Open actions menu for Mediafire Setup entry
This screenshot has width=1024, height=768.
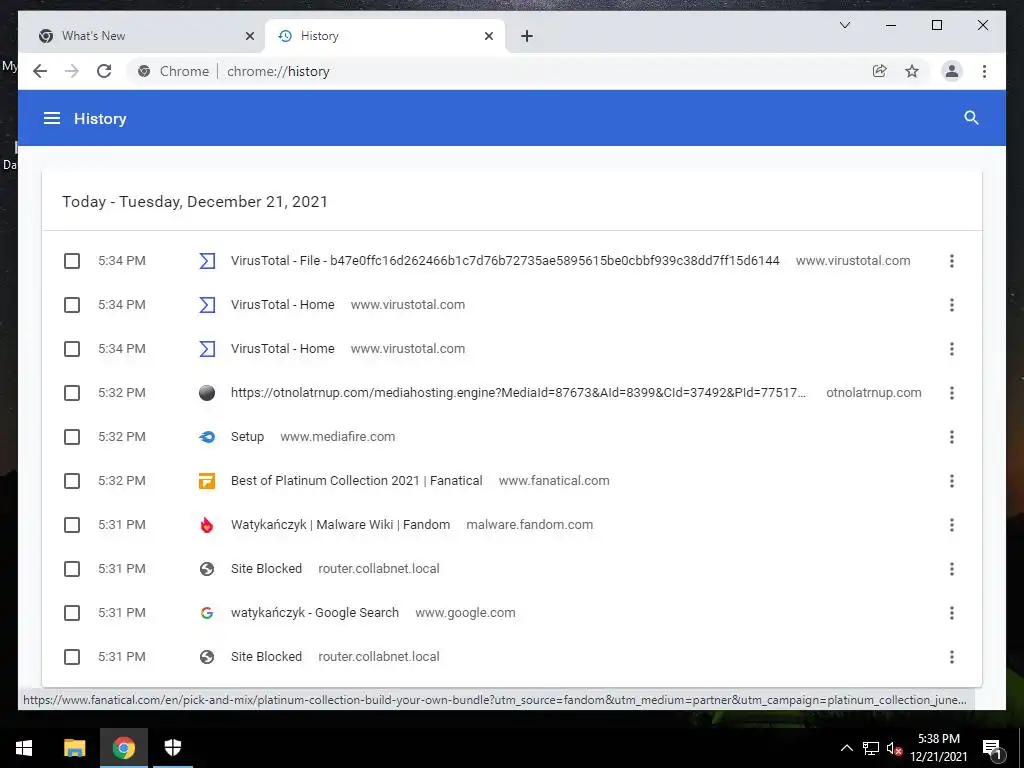[952, 437]
